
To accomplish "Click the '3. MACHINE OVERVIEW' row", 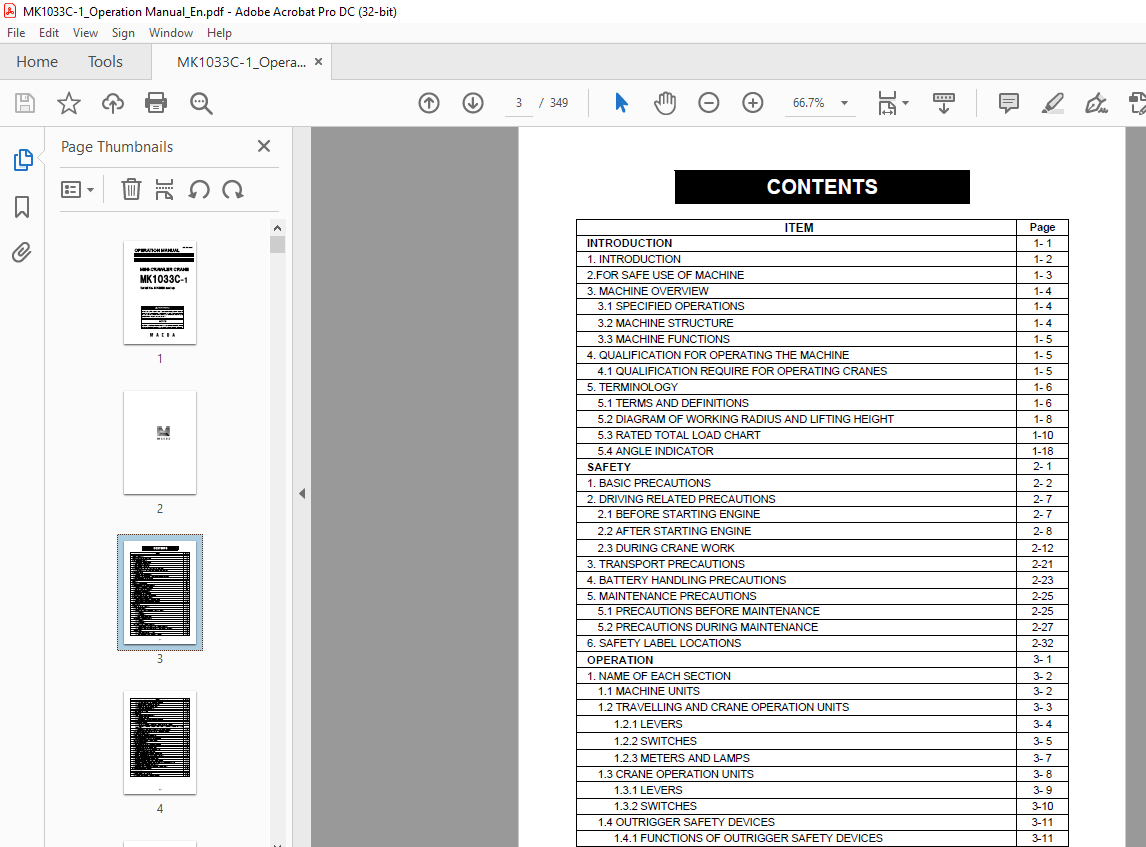I will click(x=822, y=291).
